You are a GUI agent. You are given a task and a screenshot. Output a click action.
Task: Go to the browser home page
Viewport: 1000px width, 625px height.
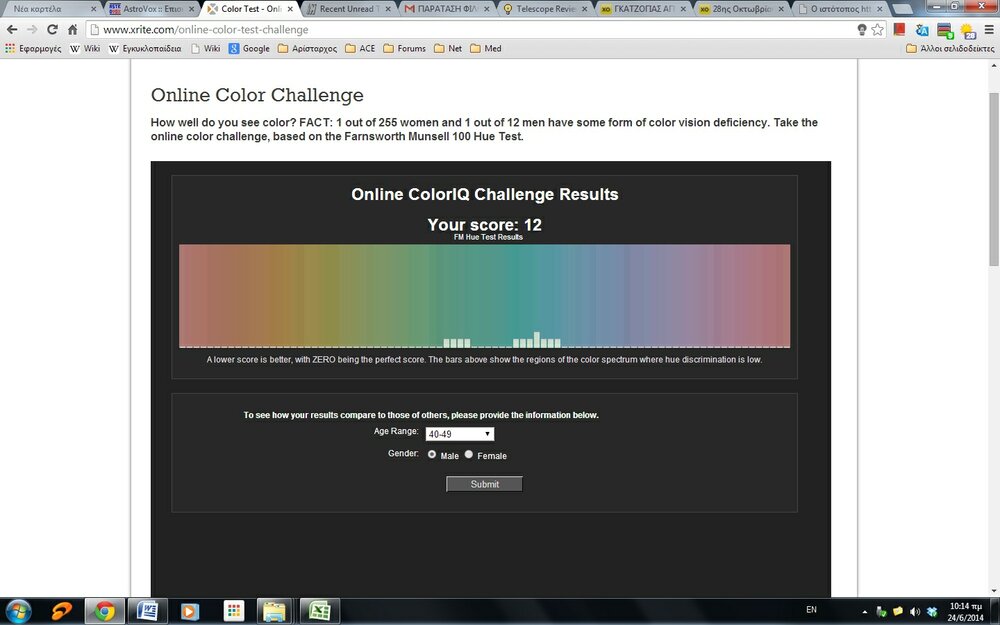(73, 30)
